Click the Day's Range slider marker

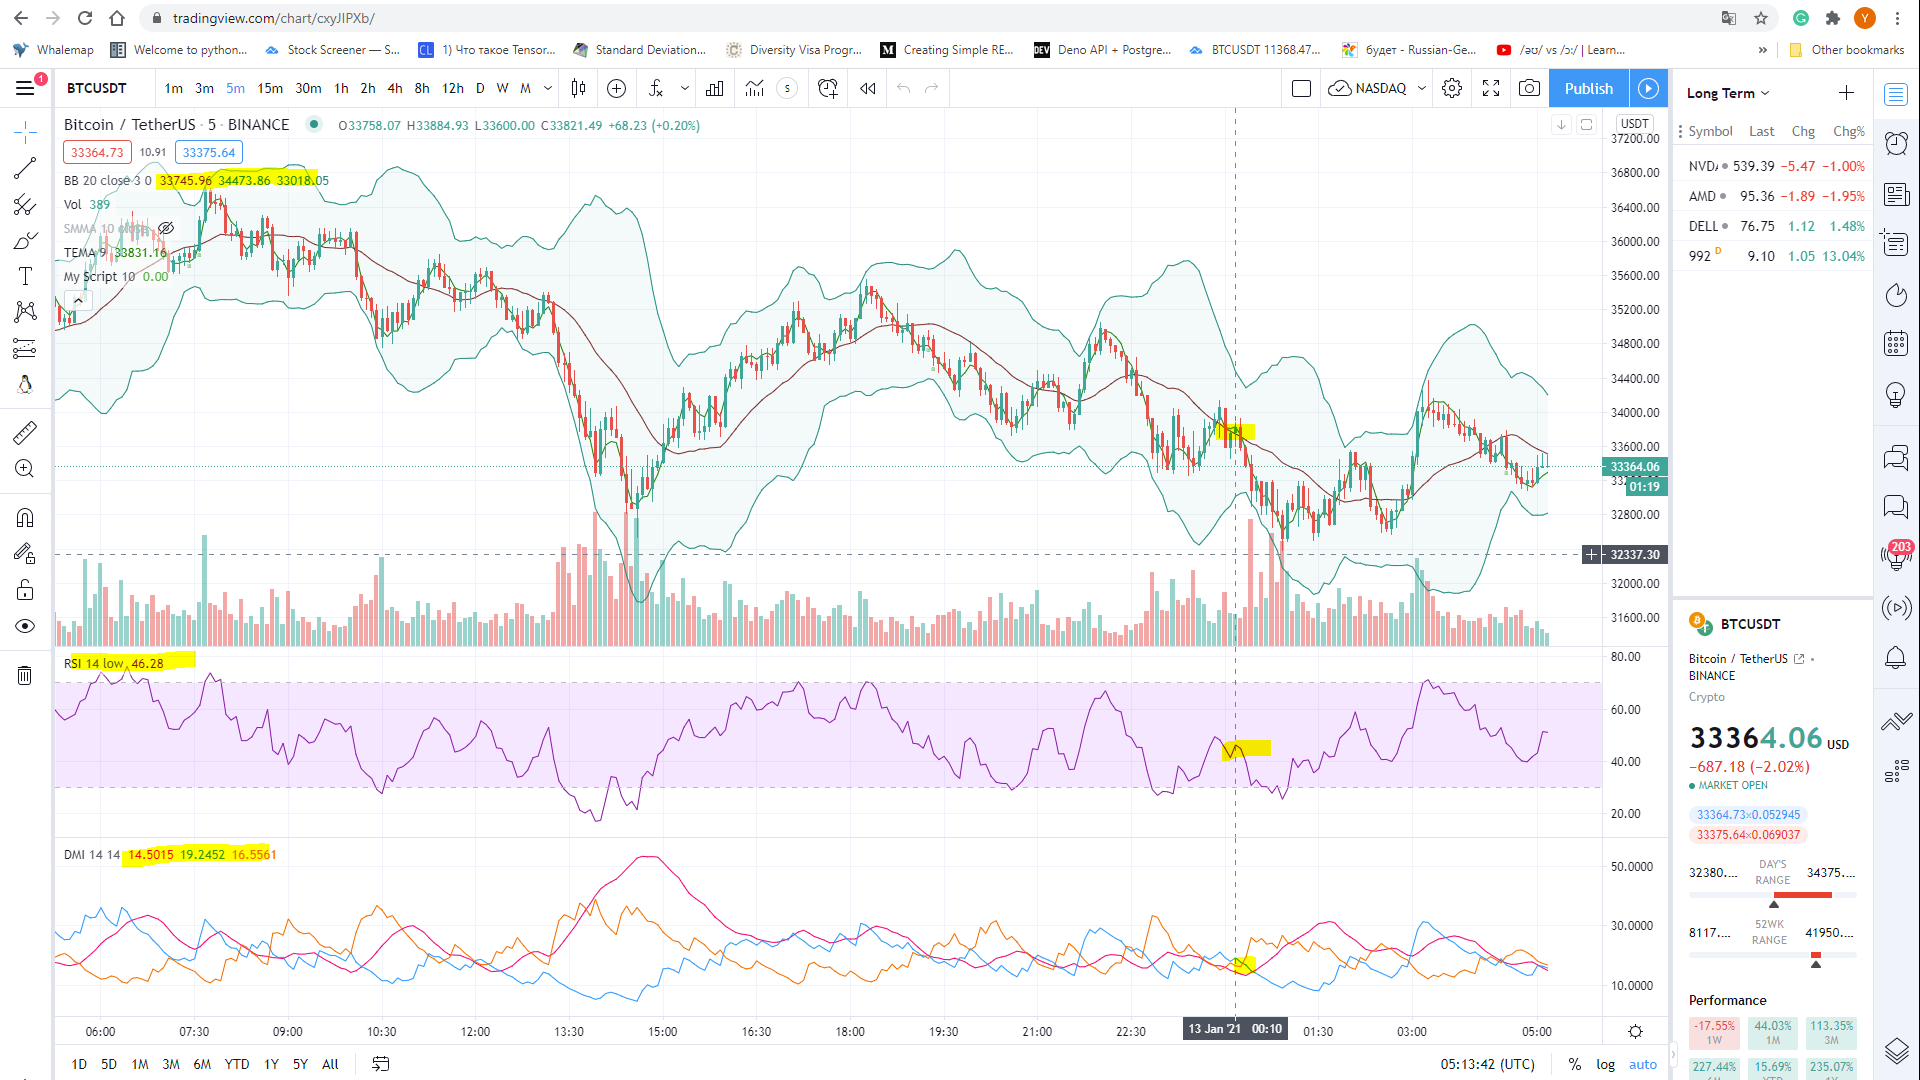(1773, 906)
